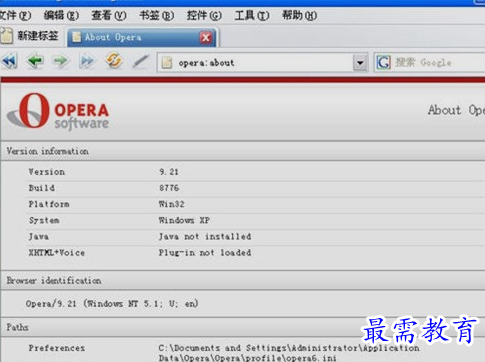
Task: Click the Platform label
Action: [49, 204]
